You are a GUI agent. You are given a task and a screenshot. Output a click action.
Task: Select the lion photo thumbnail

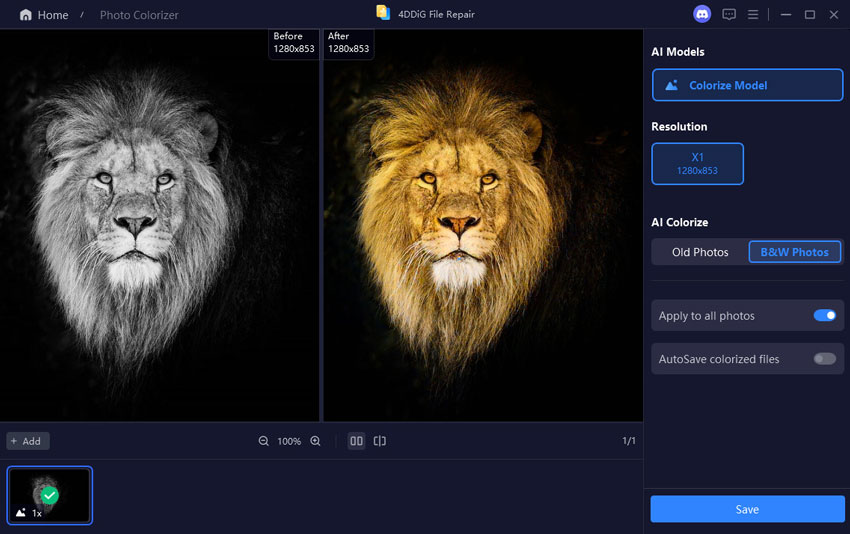(x=49, y=496)
